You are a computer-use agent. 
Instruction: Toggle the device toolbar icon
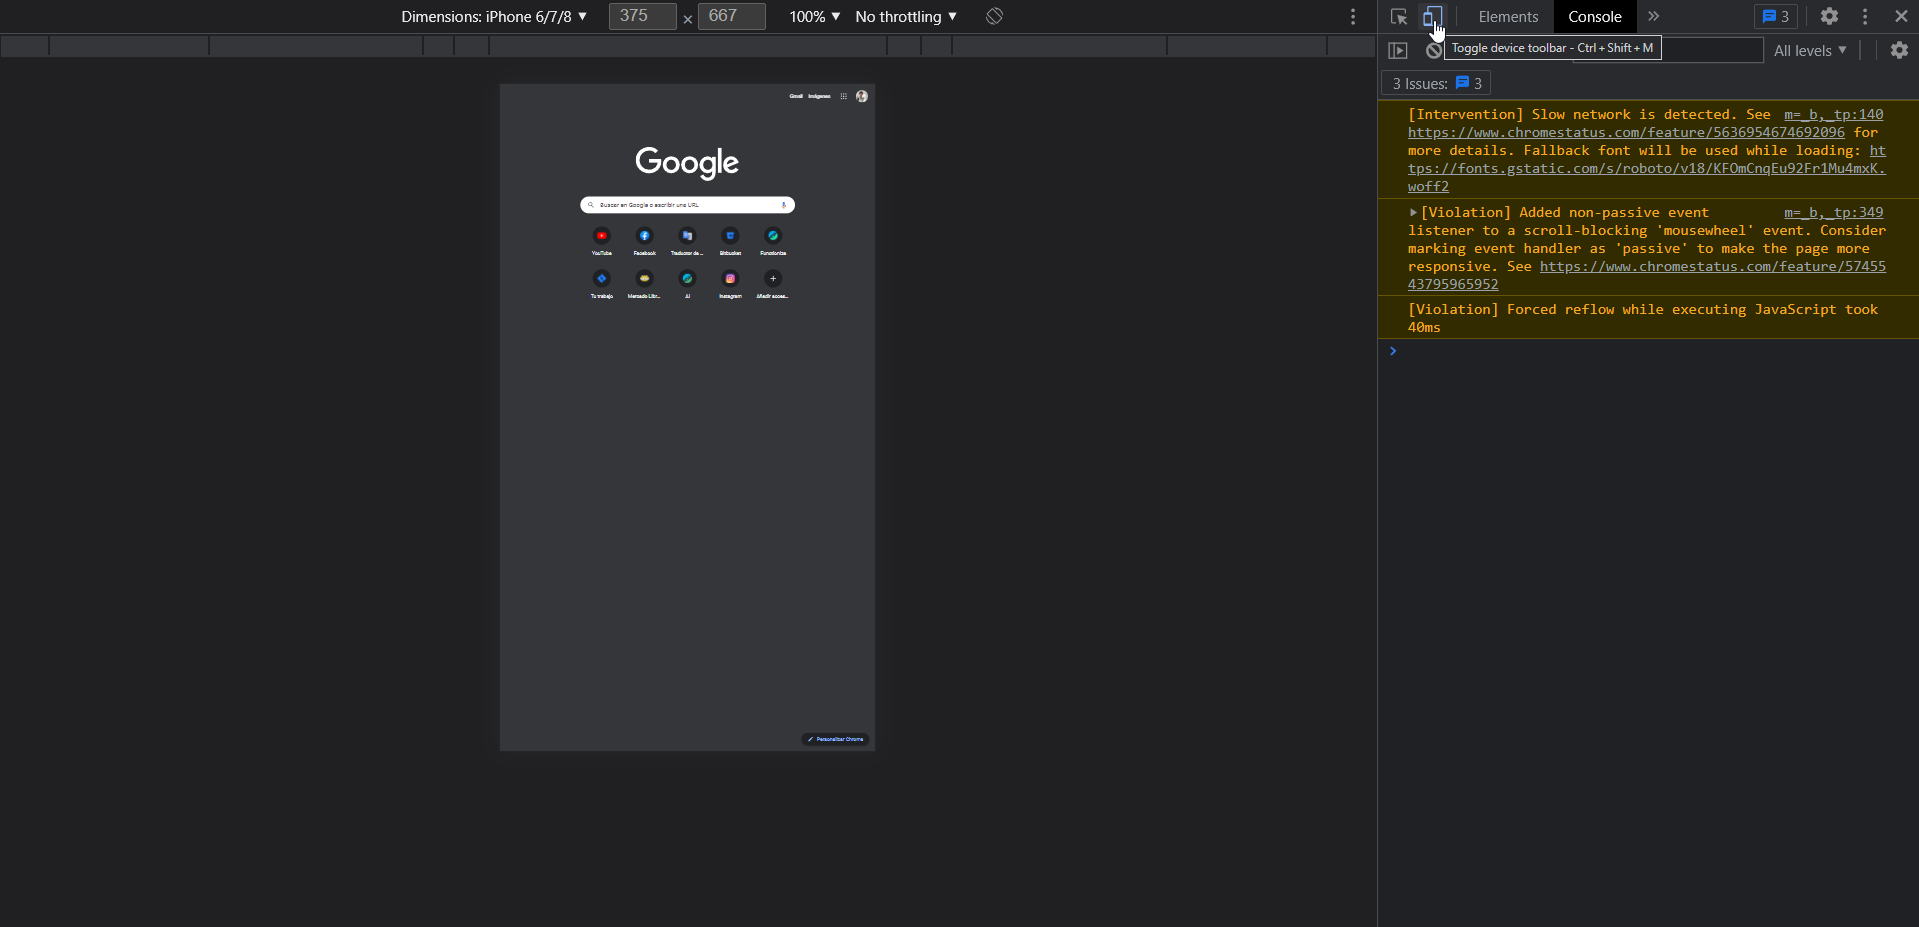[1433, 16]
